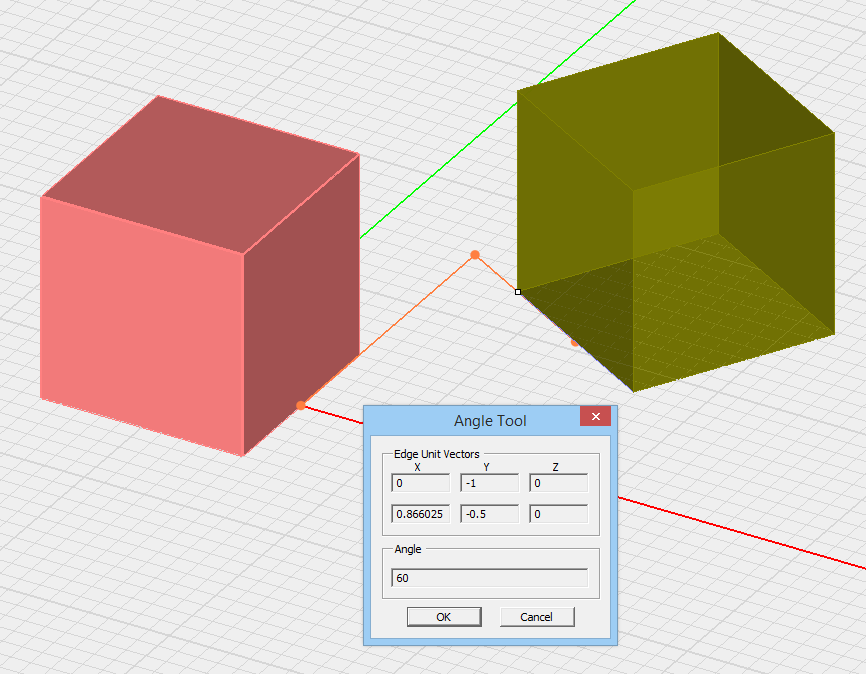866x674 pixels.
Task: Click the orange endpoint beside the pink cube
Action: pyautogui.click(x=300, y=405)
